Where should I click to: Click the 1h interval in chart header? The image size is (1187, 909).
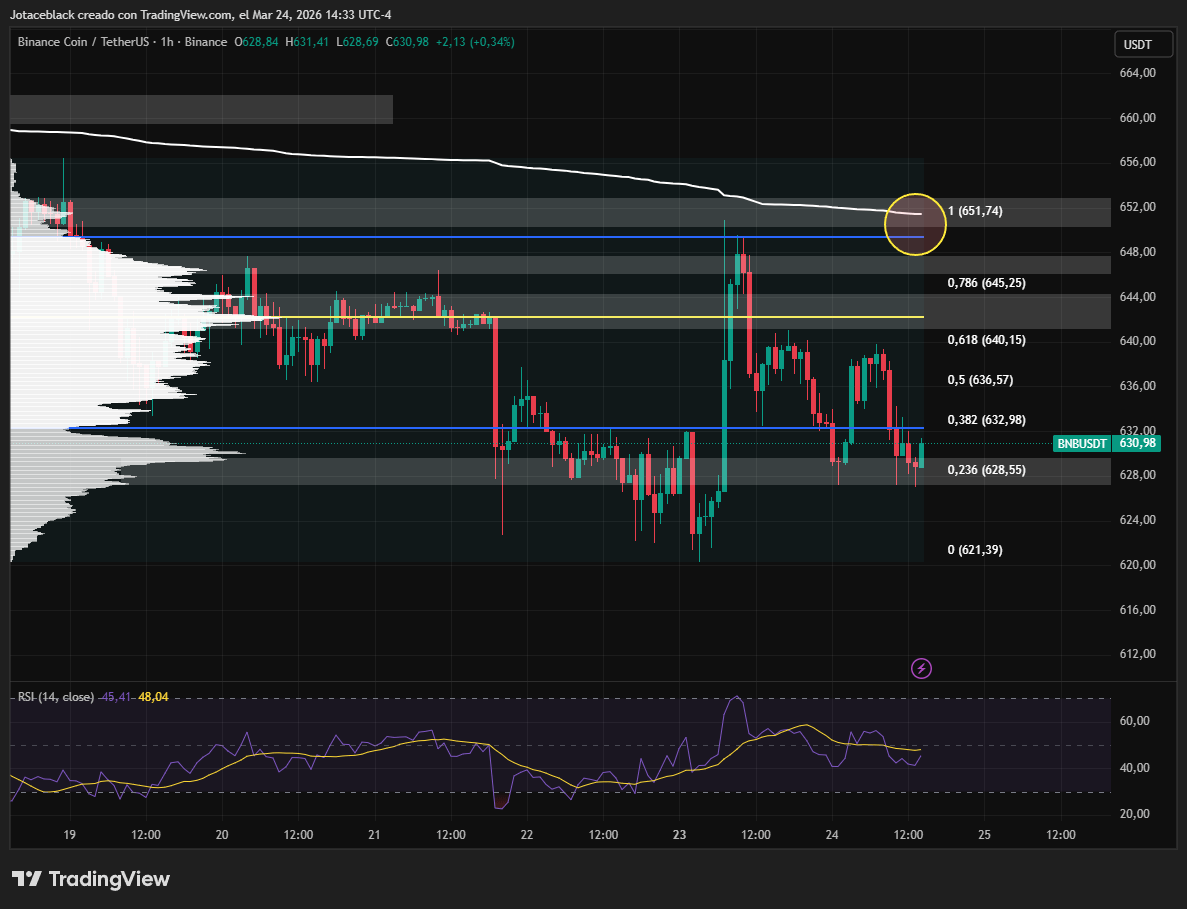coord(167,42)
